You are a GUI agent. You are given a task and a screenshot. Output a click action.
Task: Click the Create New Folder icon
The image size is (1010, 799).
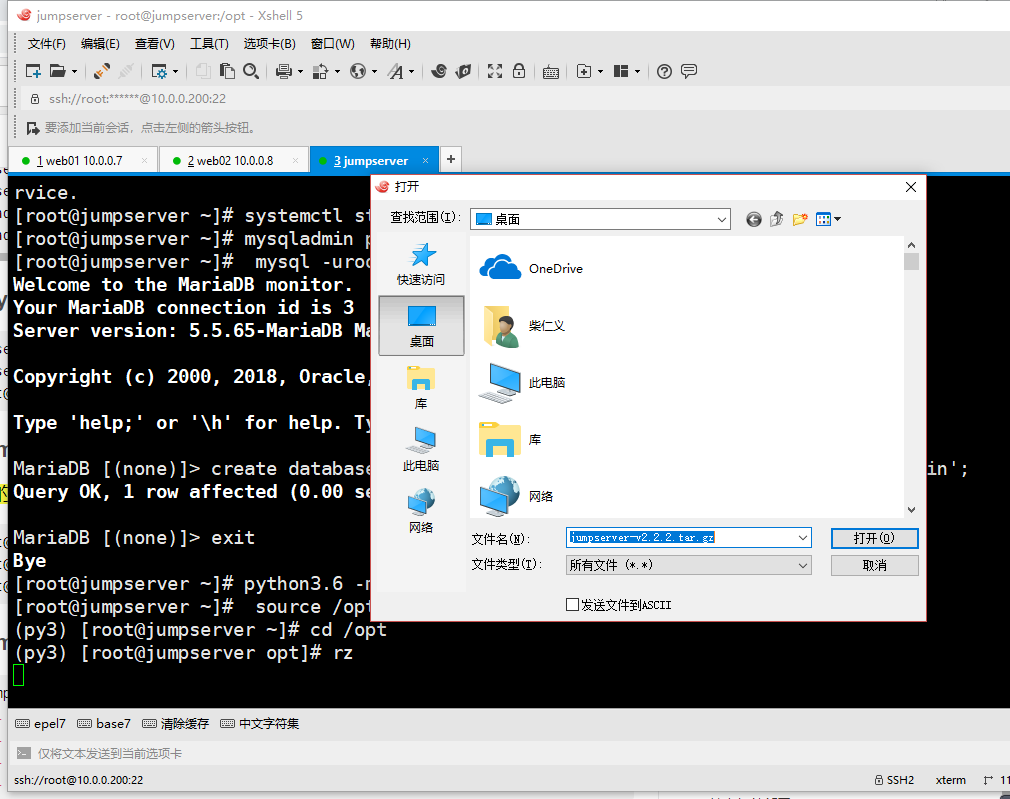[x=799, y=219]
